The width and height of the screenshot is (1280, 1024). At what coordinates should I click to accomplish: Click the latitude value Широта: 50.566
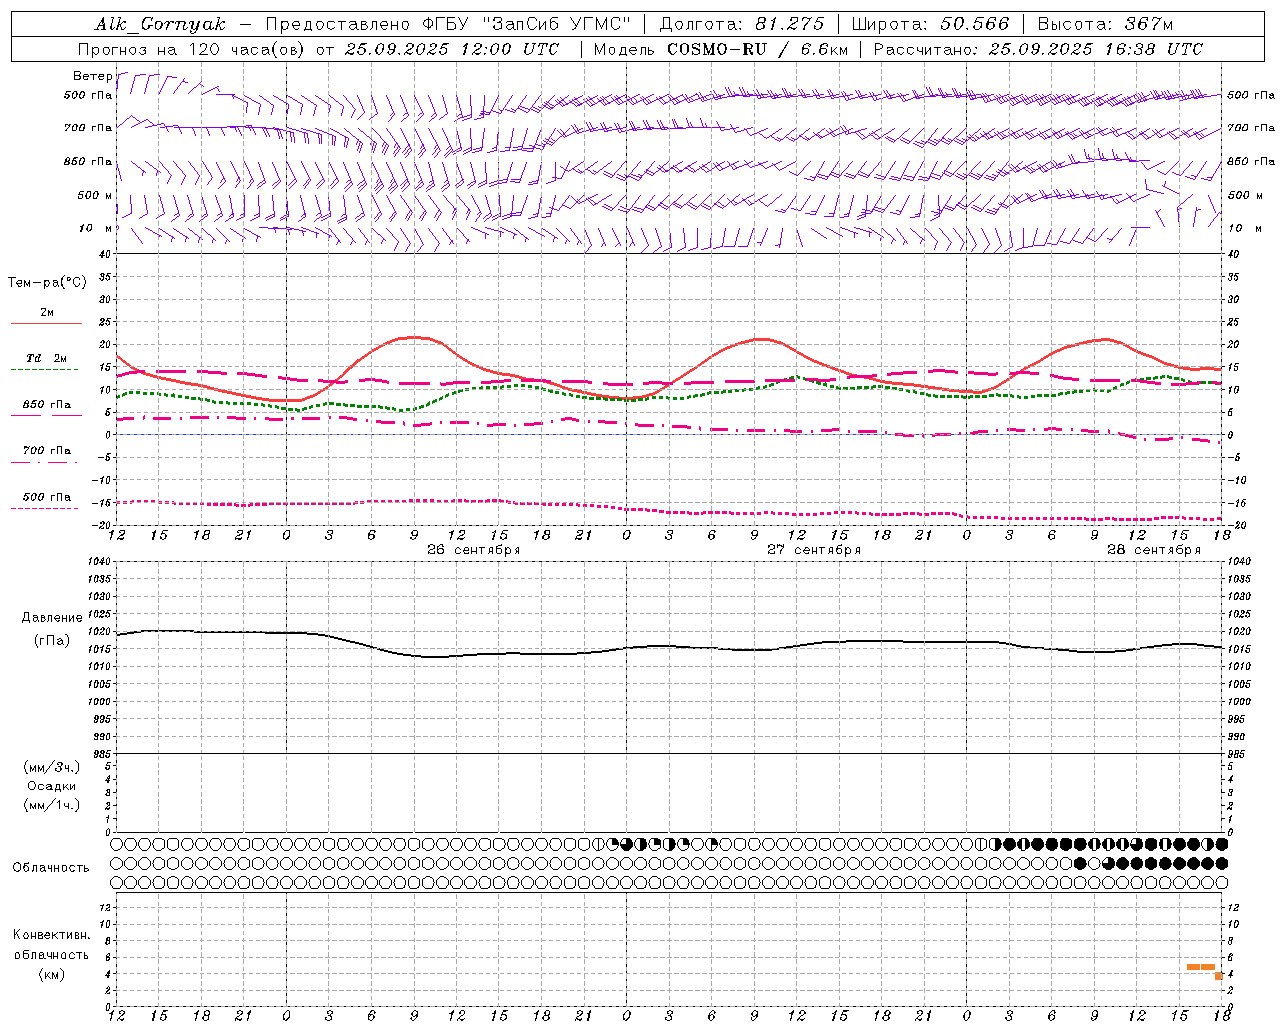click(930, 24)
